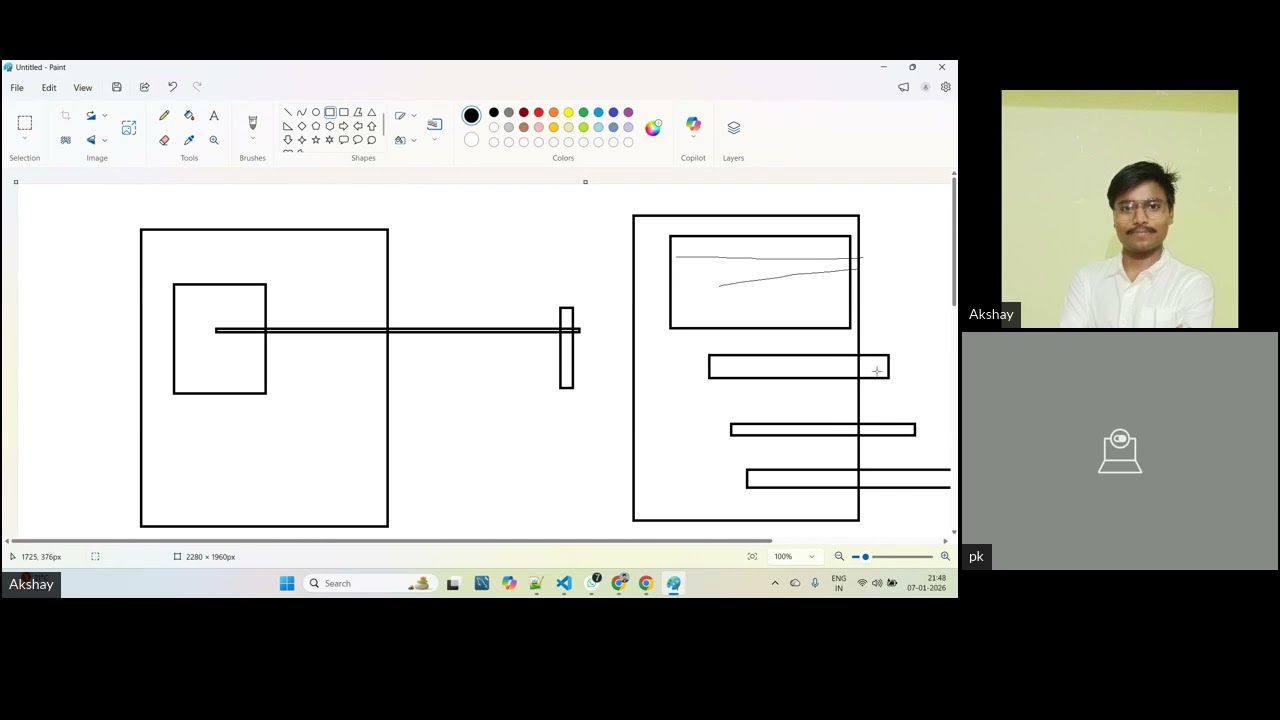Select the Line shape
This screenshot has width=1280, height=720.
tap(288, 113)
